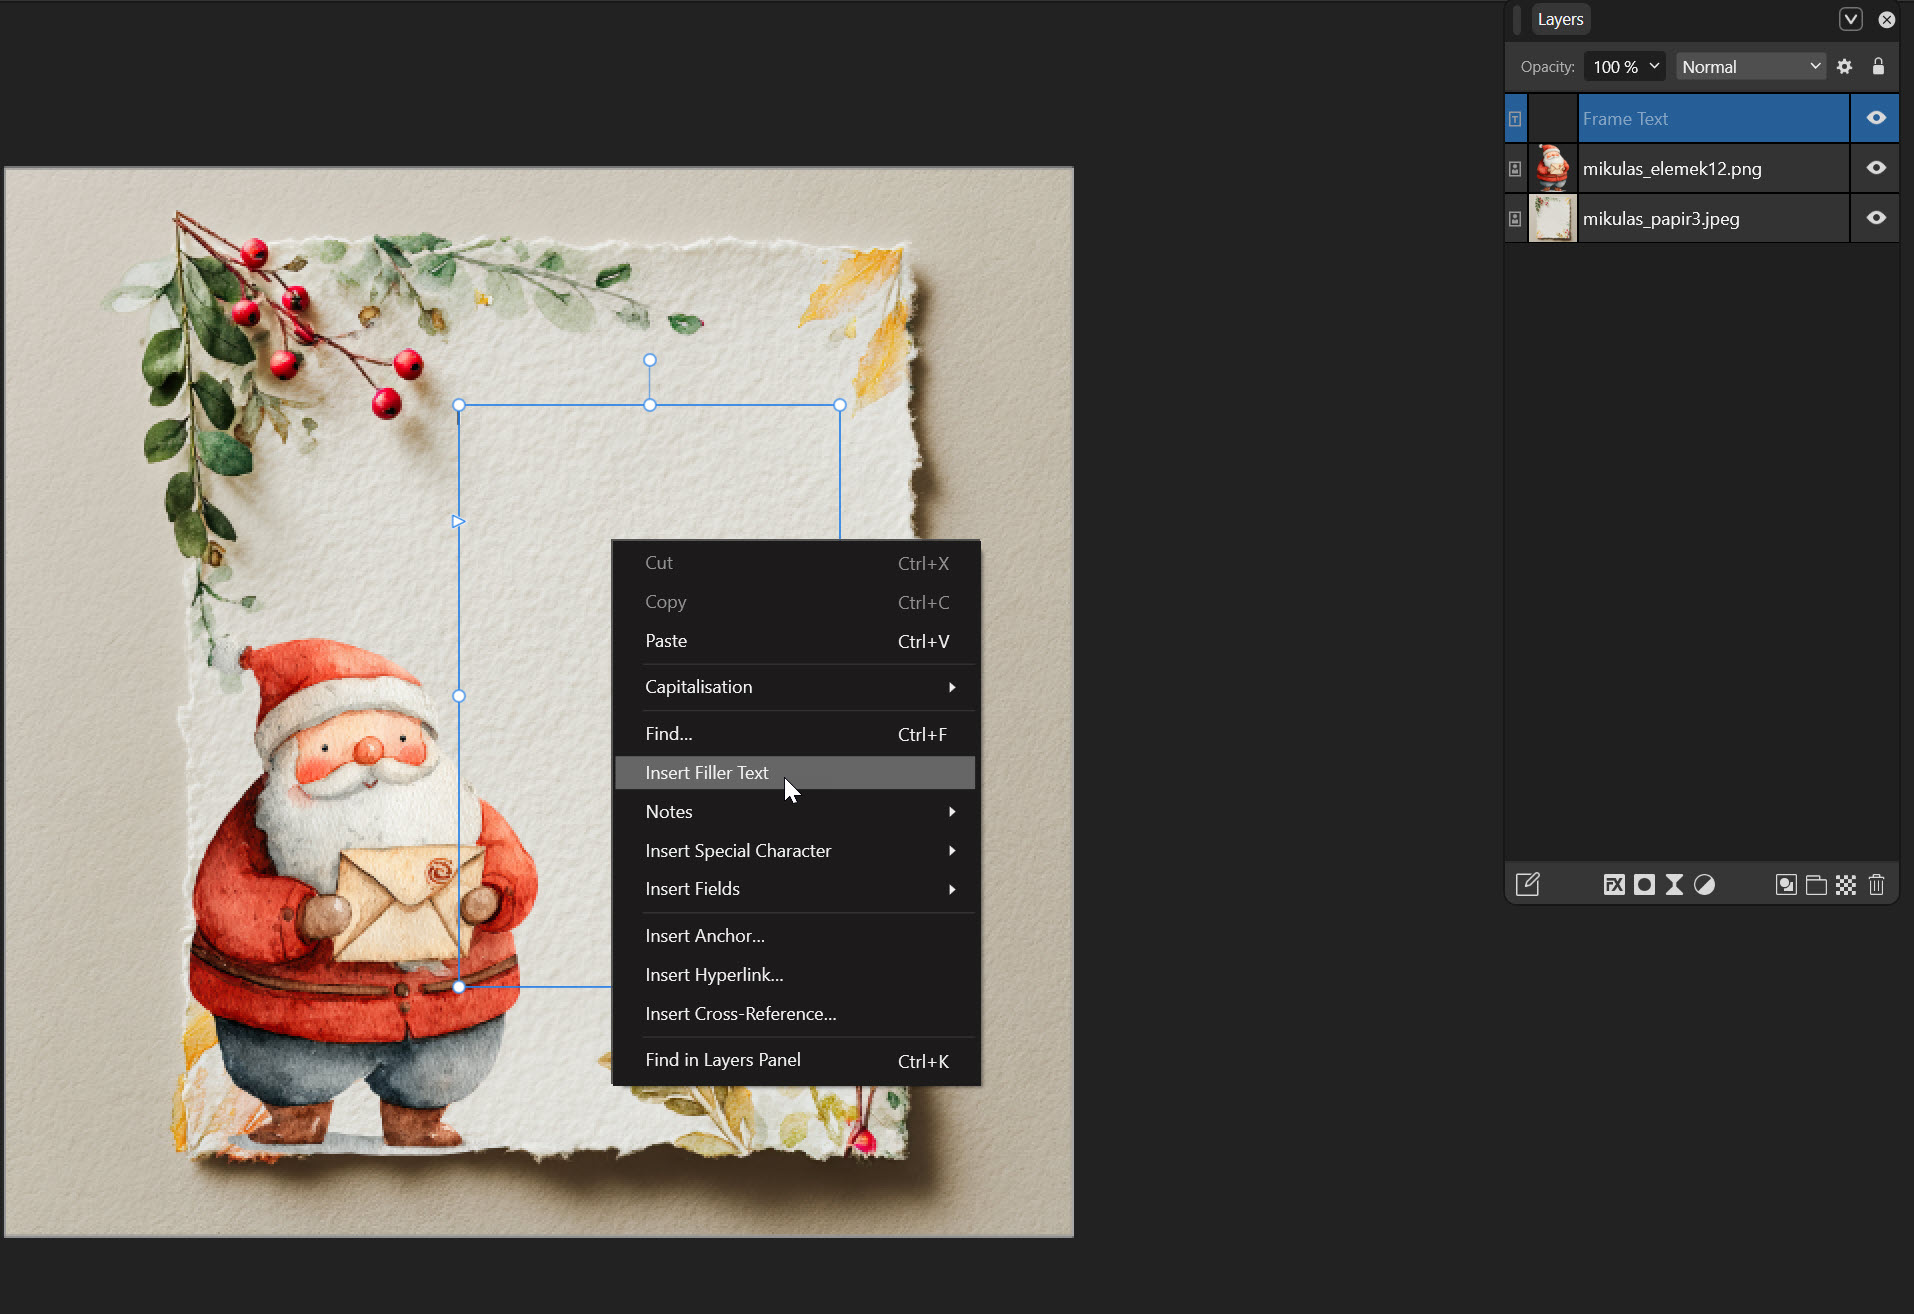
Task: Open the Opacity percentage dropdown
Action: click(x=1625, y=67)
